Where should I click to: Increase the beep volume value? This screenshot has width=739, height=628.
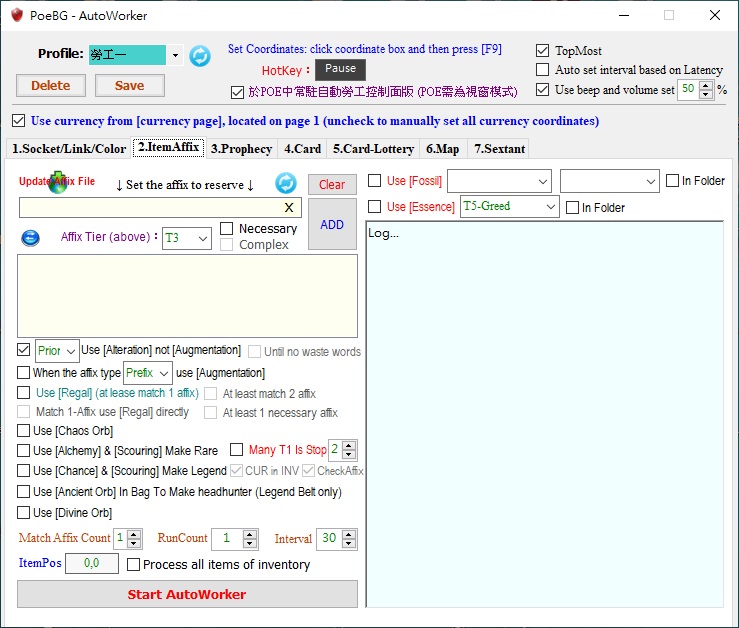(x=706, y=85)
